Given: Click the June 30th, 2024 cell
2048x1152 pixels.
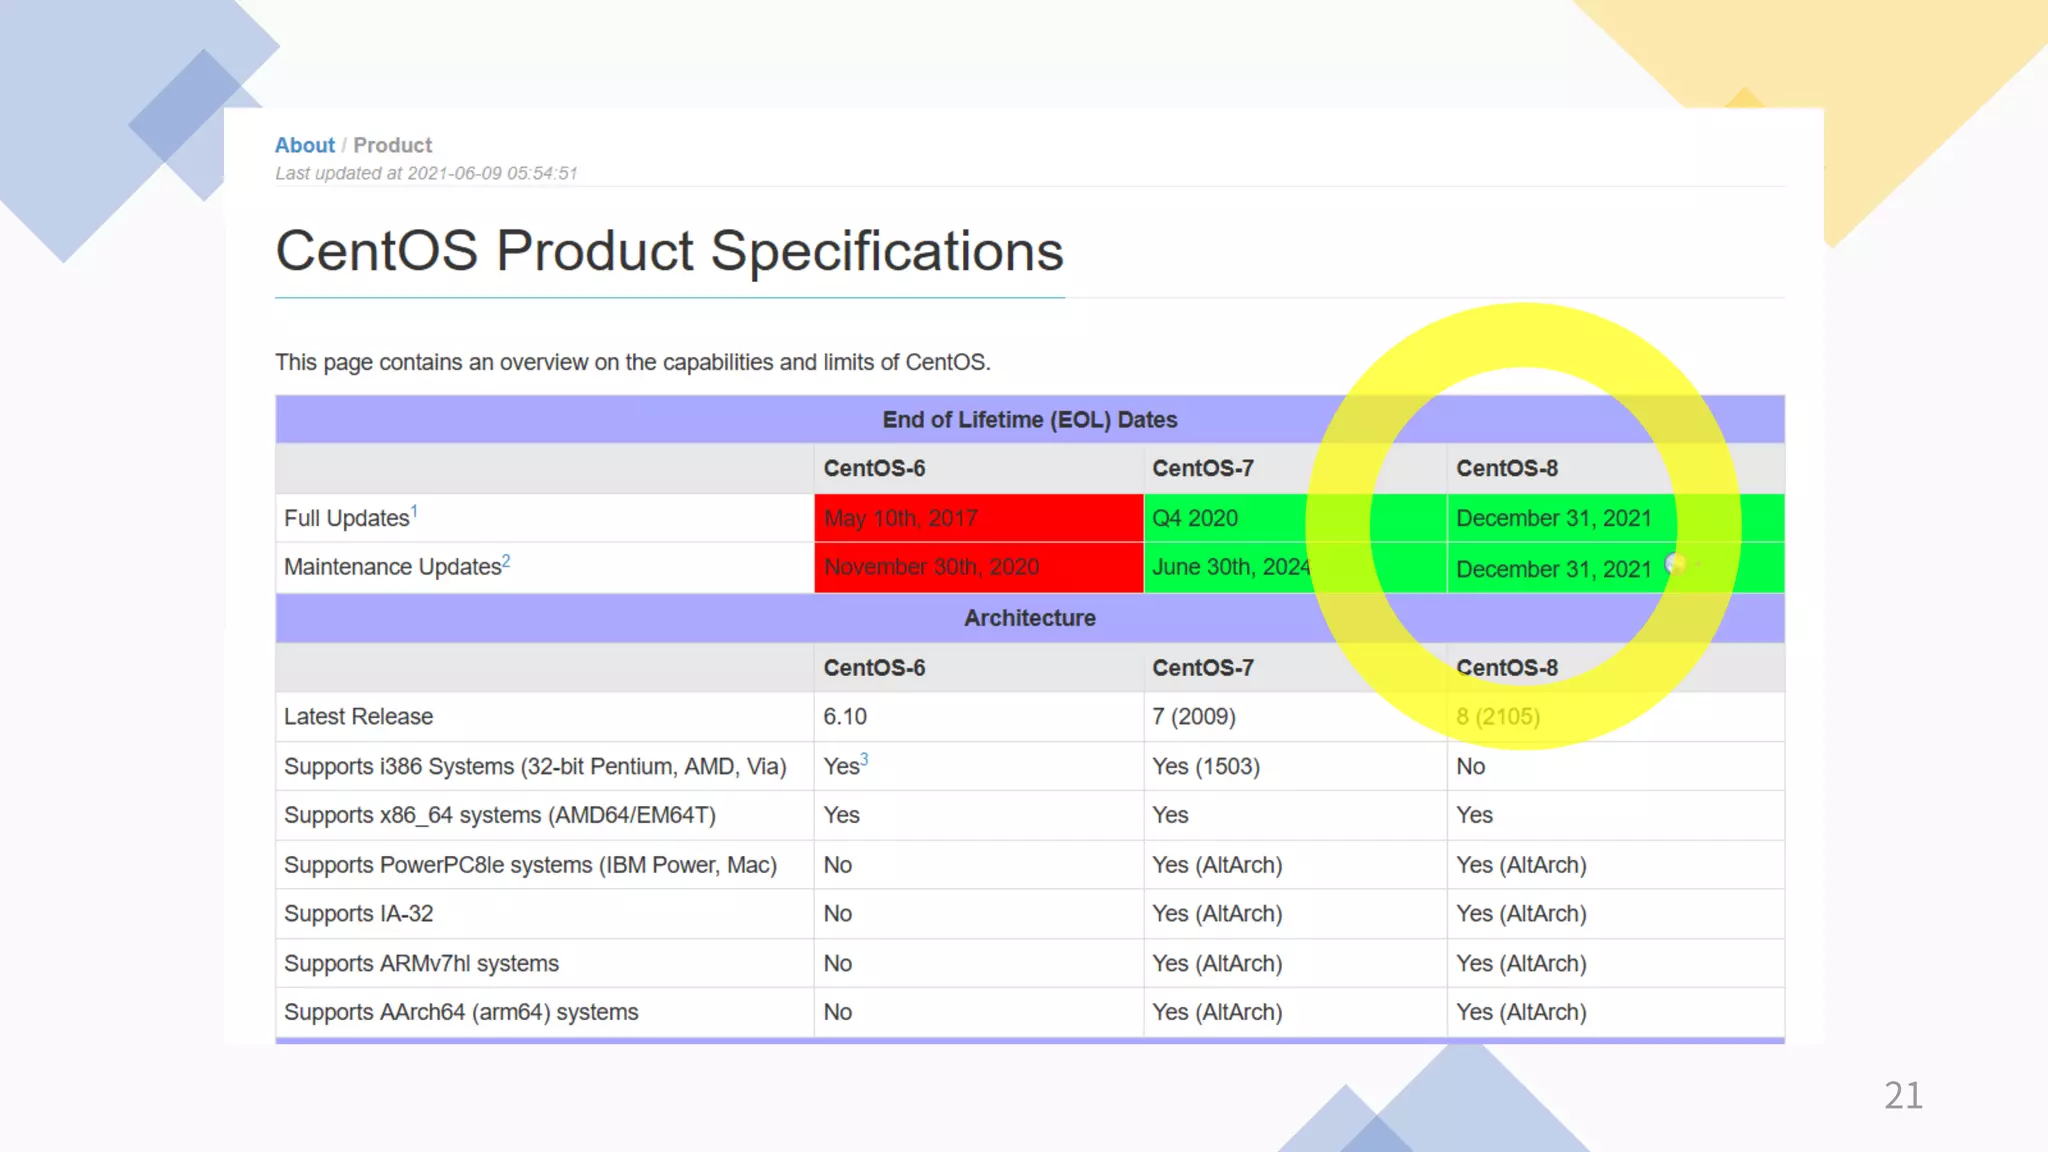Looking at the screenshot, I should [x=1230, y=567].
